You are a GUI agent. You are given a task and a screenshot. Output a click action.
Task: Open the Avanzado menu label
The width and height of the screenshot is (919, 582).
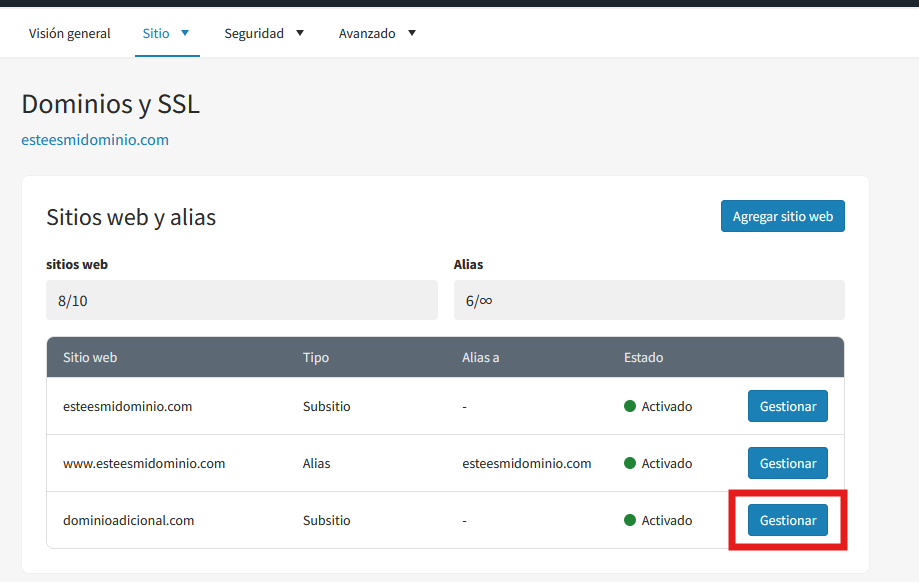pyautogui.click(x=367, y=33)
